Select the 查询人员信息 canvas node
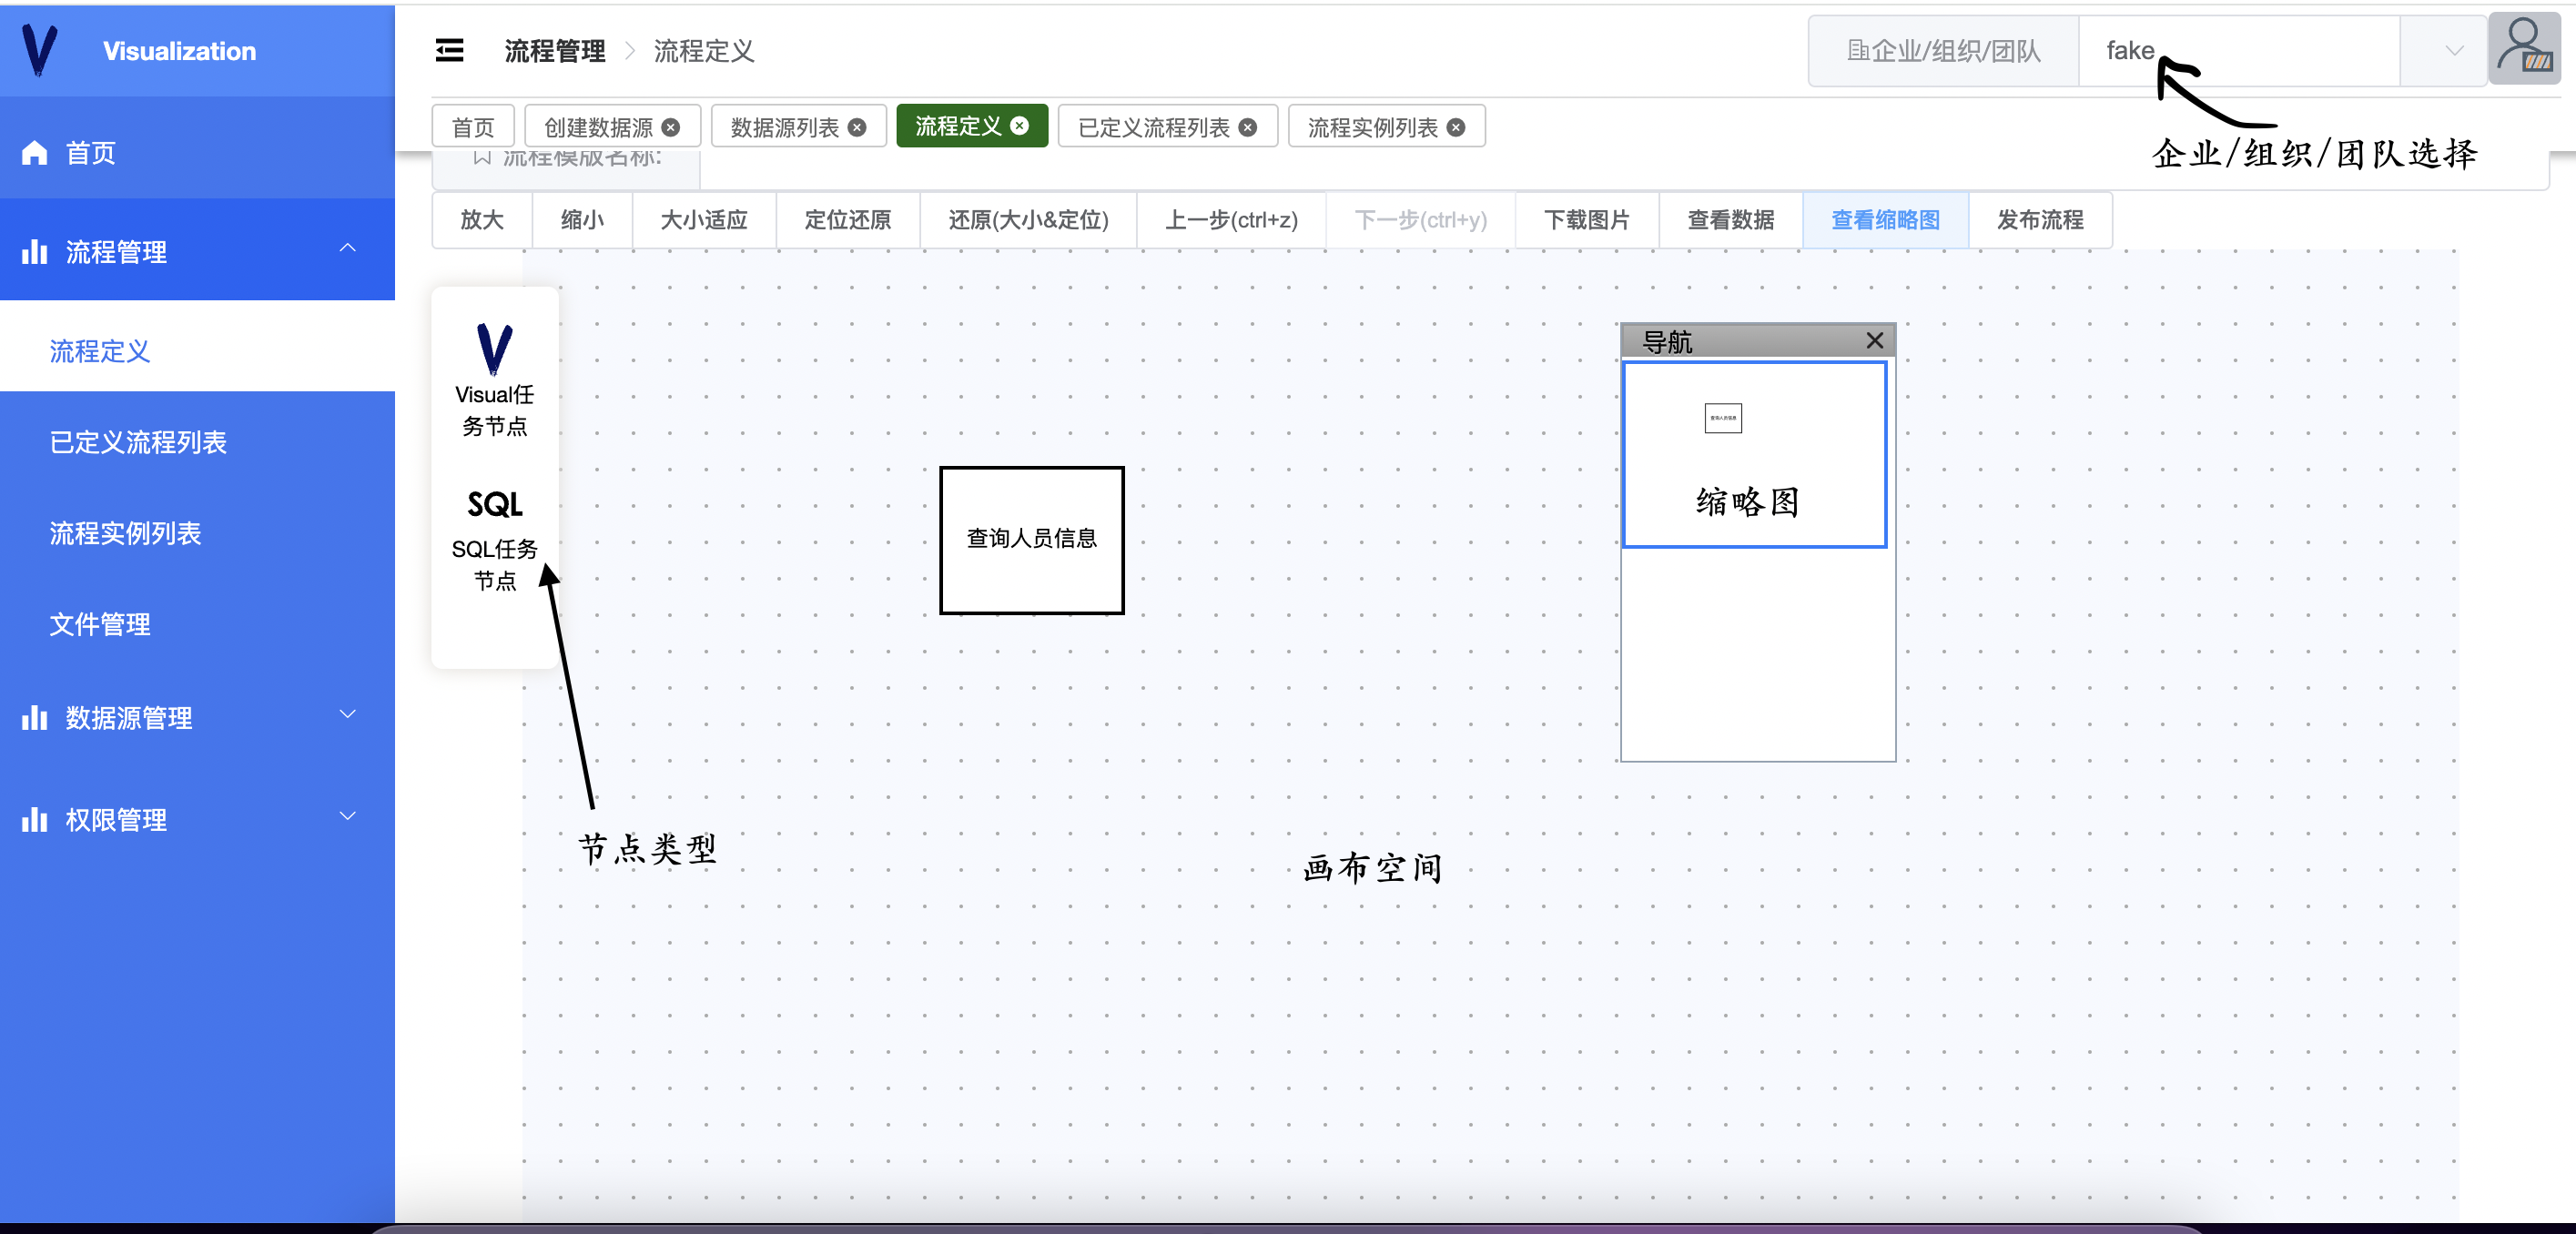Image resolution: width=2576 pixels, height=1234 pixels. (x=1031, y=540)
